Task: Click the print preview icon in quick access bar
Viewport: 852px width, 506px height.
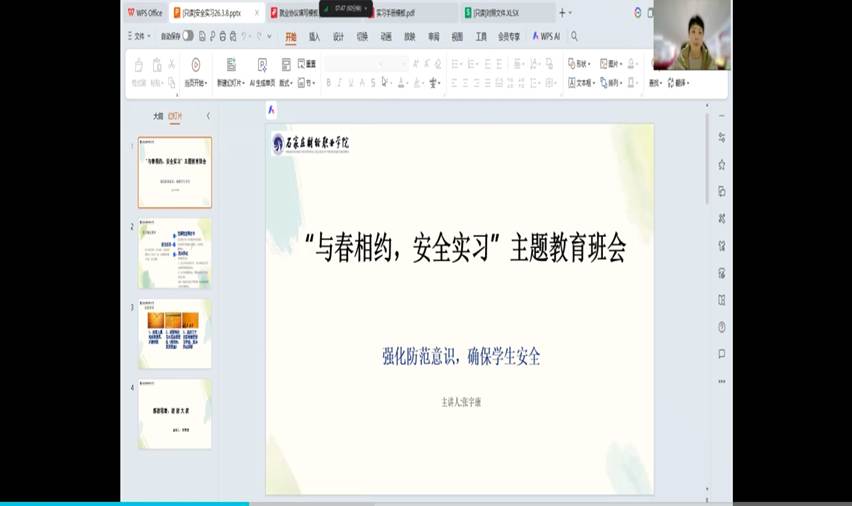Action: pyautogui.click(x=233, y=36)
